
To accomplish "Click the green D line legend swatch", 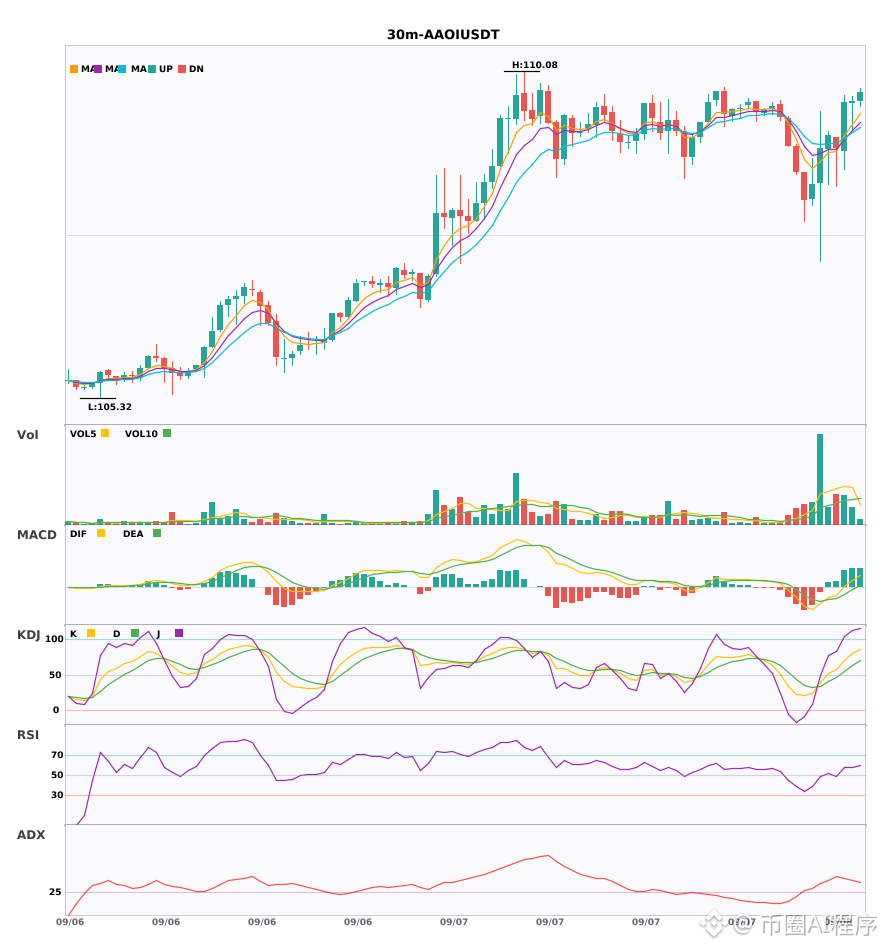I will [x=135, y=633].
